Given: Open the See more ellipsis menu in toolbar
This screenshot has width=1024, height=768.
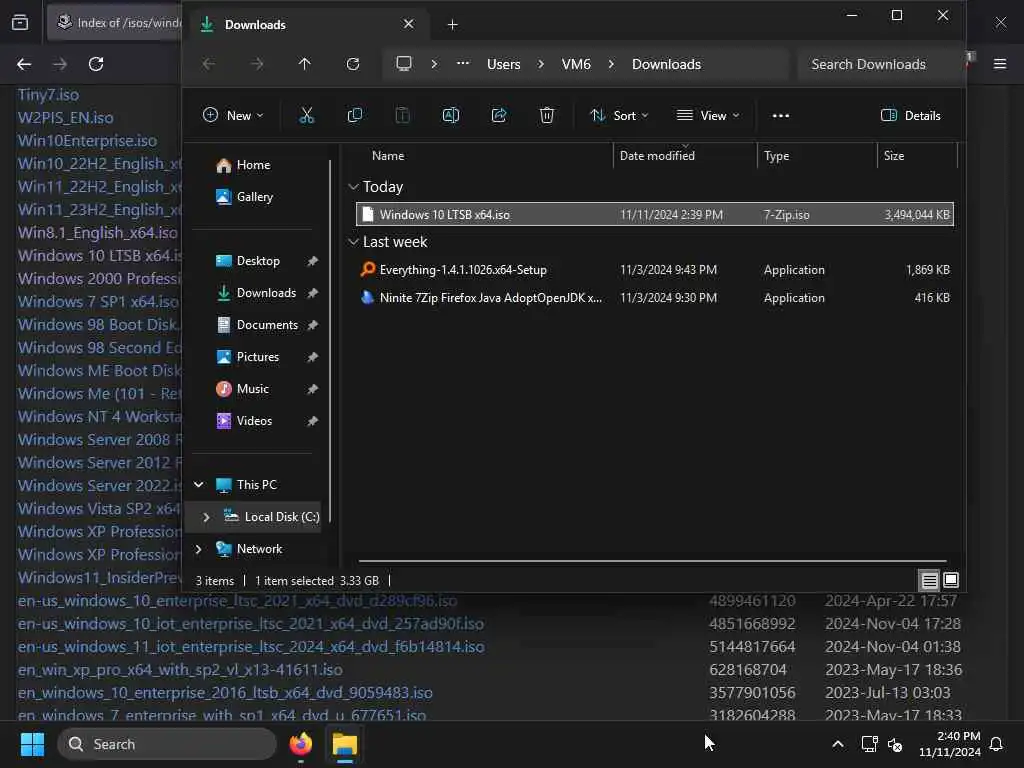Looking at the screenshot, I should pos(780,116).
